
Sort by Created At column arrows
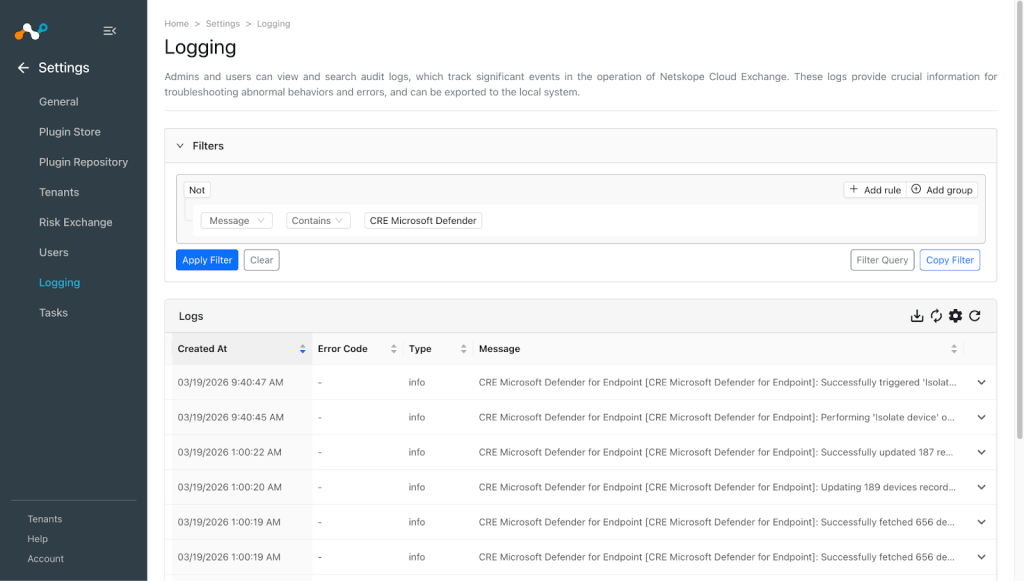tap(302, 349)
